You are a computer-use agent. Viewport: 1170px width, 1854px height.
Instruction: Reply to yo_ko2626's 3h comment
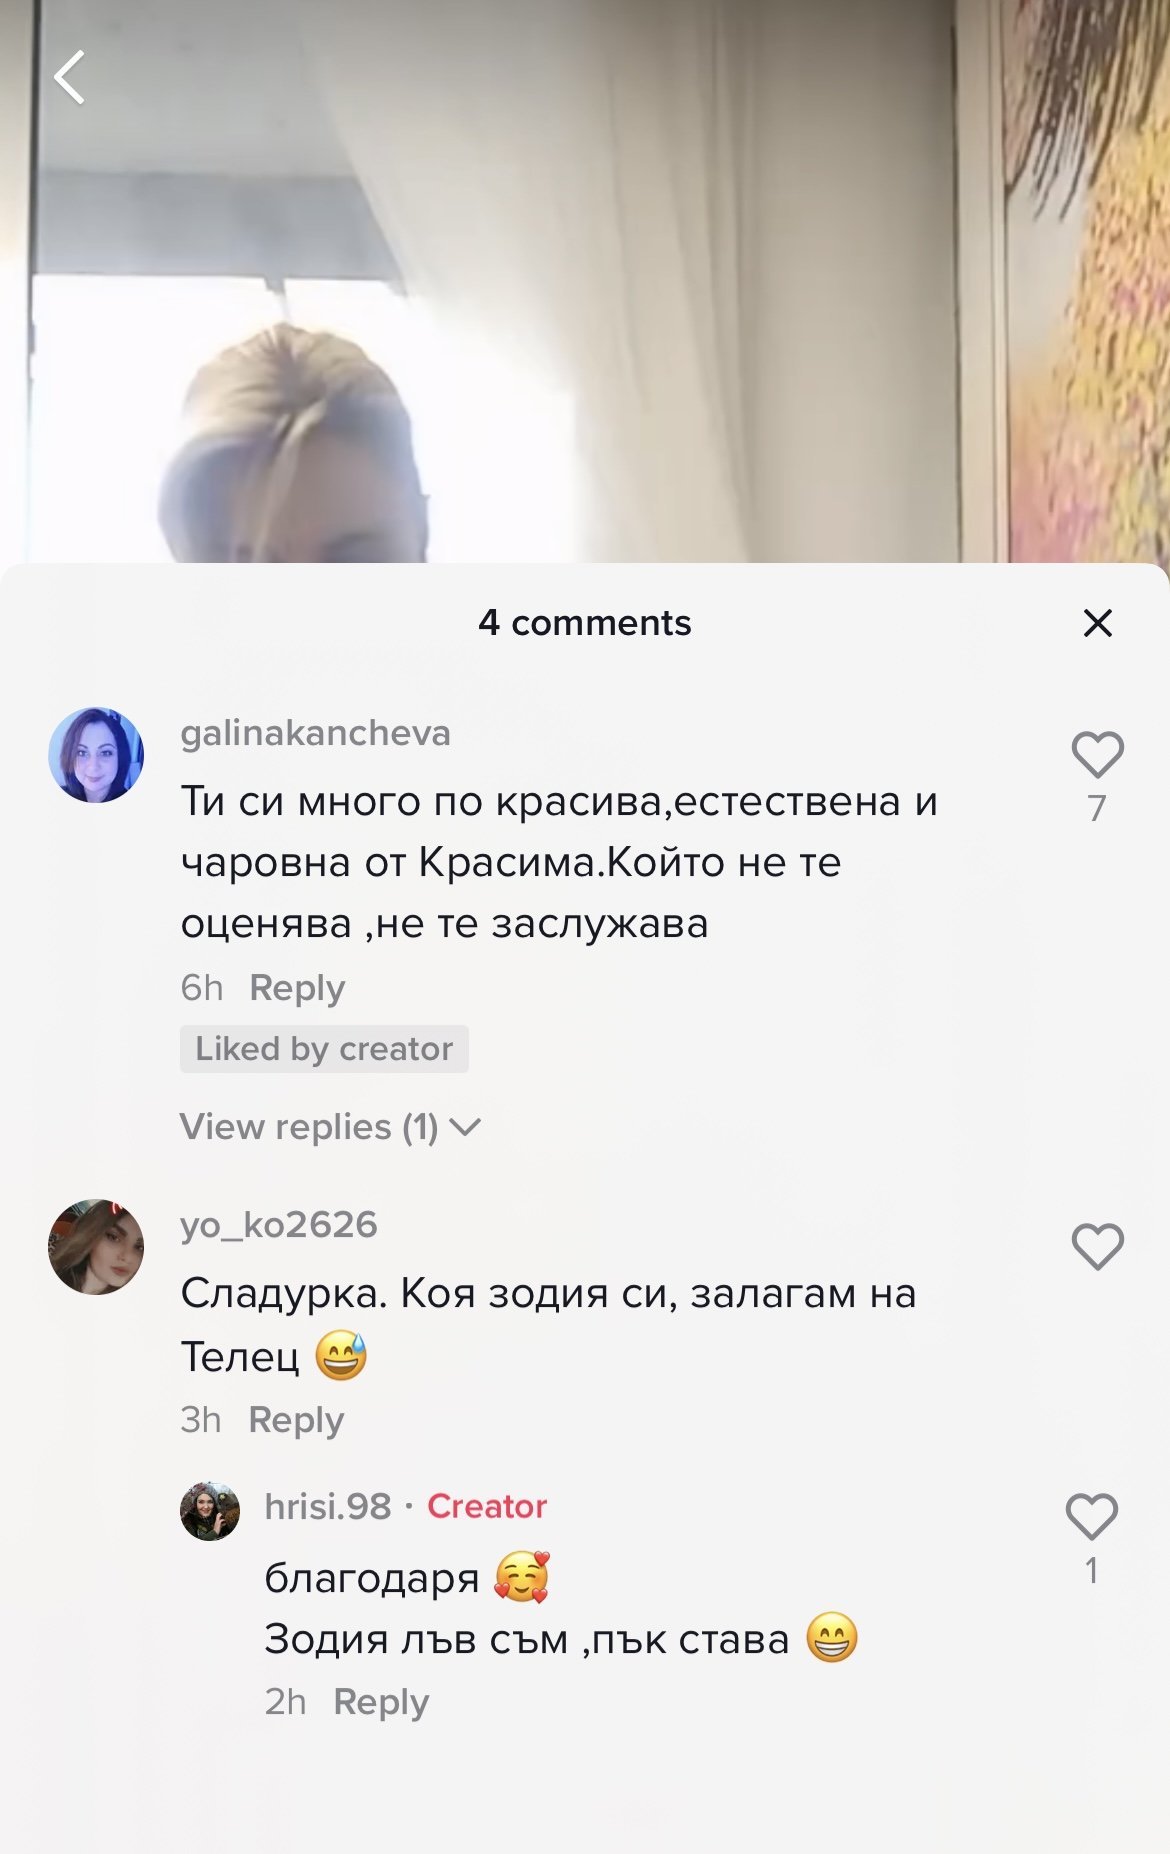pos(296,1420)
